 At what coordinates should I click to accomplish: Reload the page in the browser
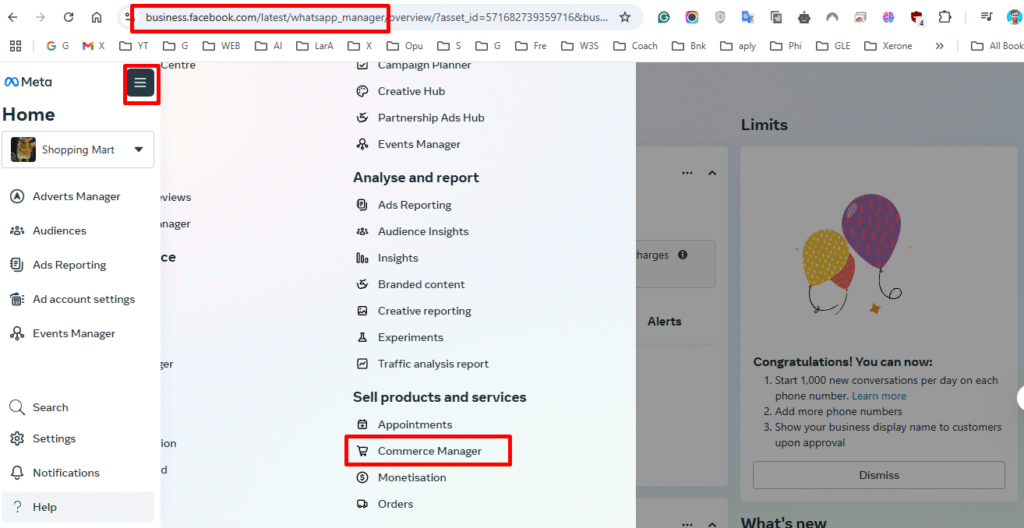(x=69, y=18)
